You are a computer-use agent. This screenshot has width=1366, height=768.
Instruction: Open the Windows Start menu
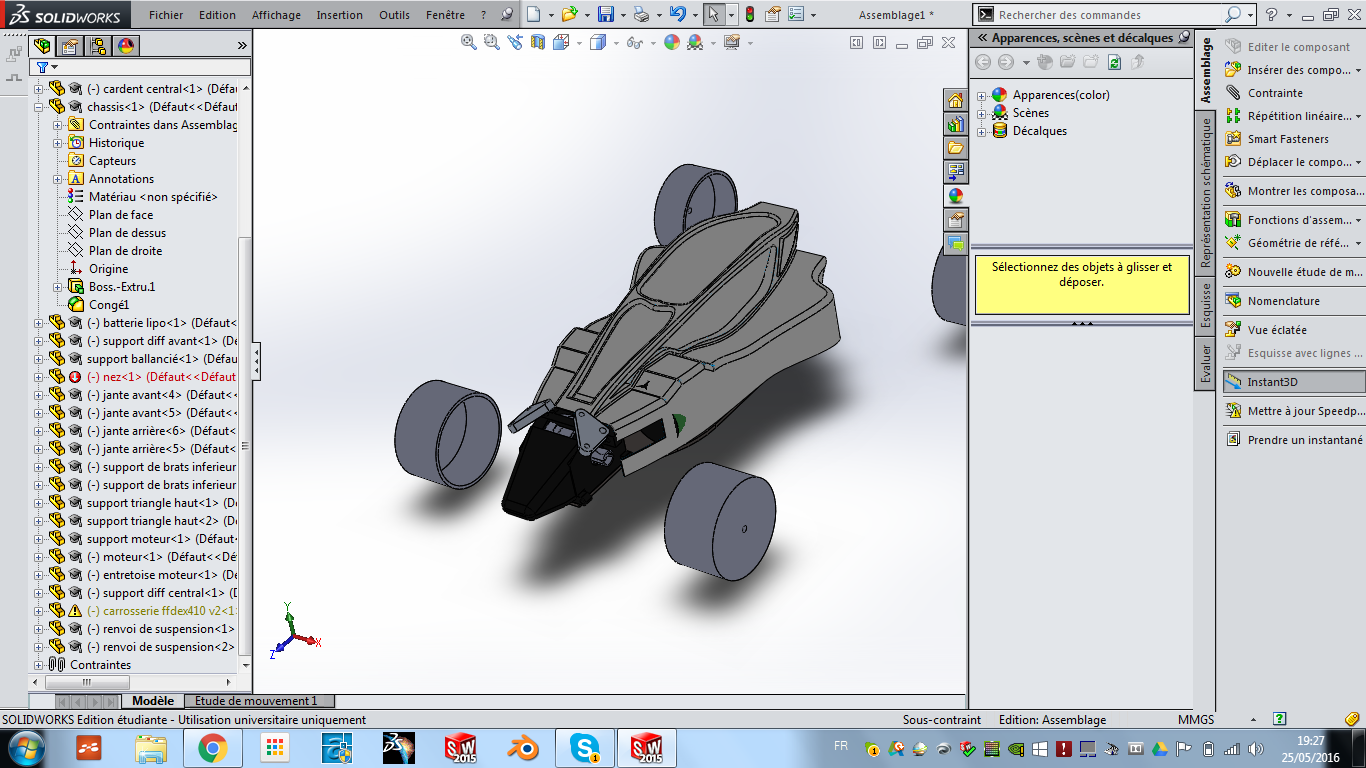tap(26, 747)
